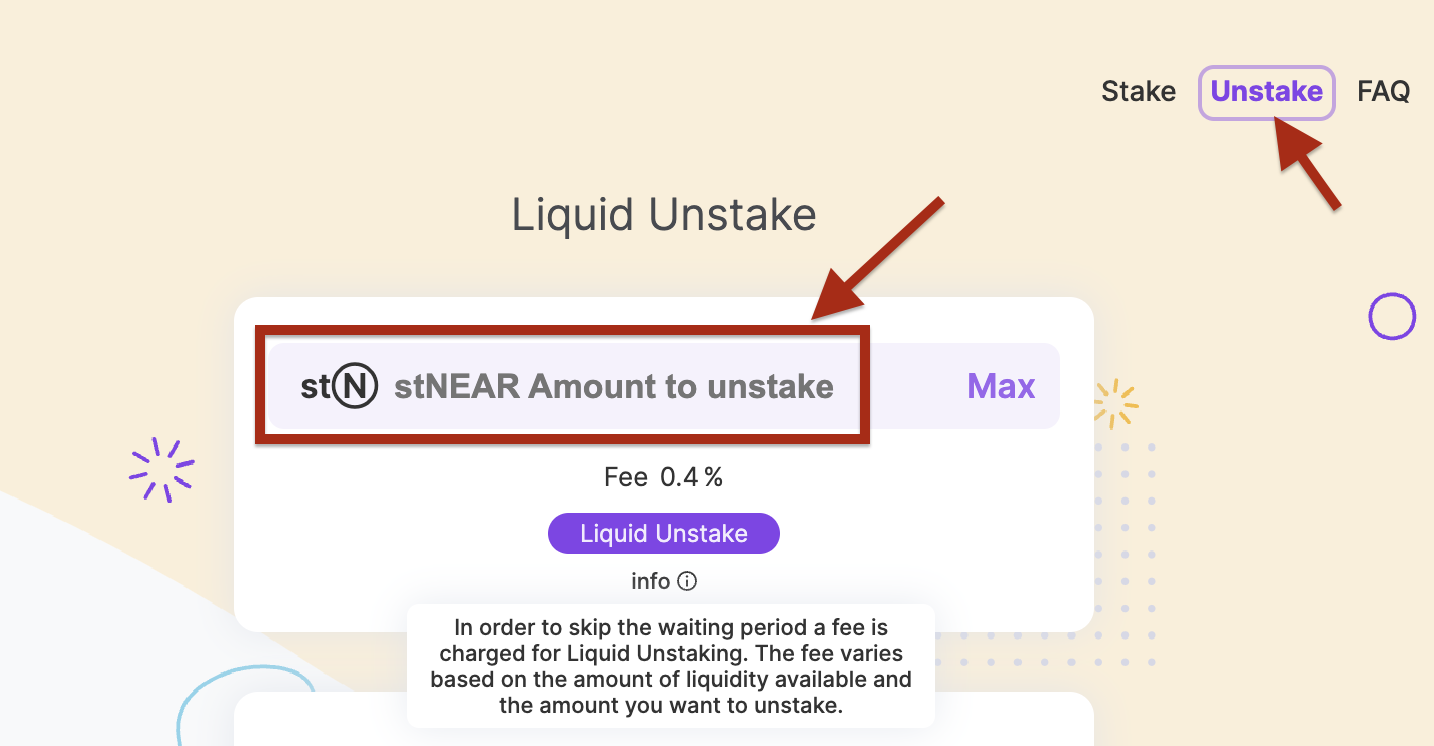Click the info label text
The height and width of the screenshot is (746, 1434).
click(x=650, y=581)
